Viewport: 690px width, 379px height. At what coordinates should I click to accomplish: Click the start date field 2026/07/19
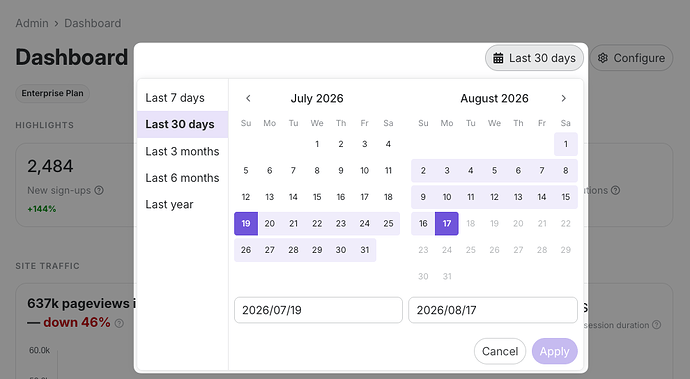318,310
